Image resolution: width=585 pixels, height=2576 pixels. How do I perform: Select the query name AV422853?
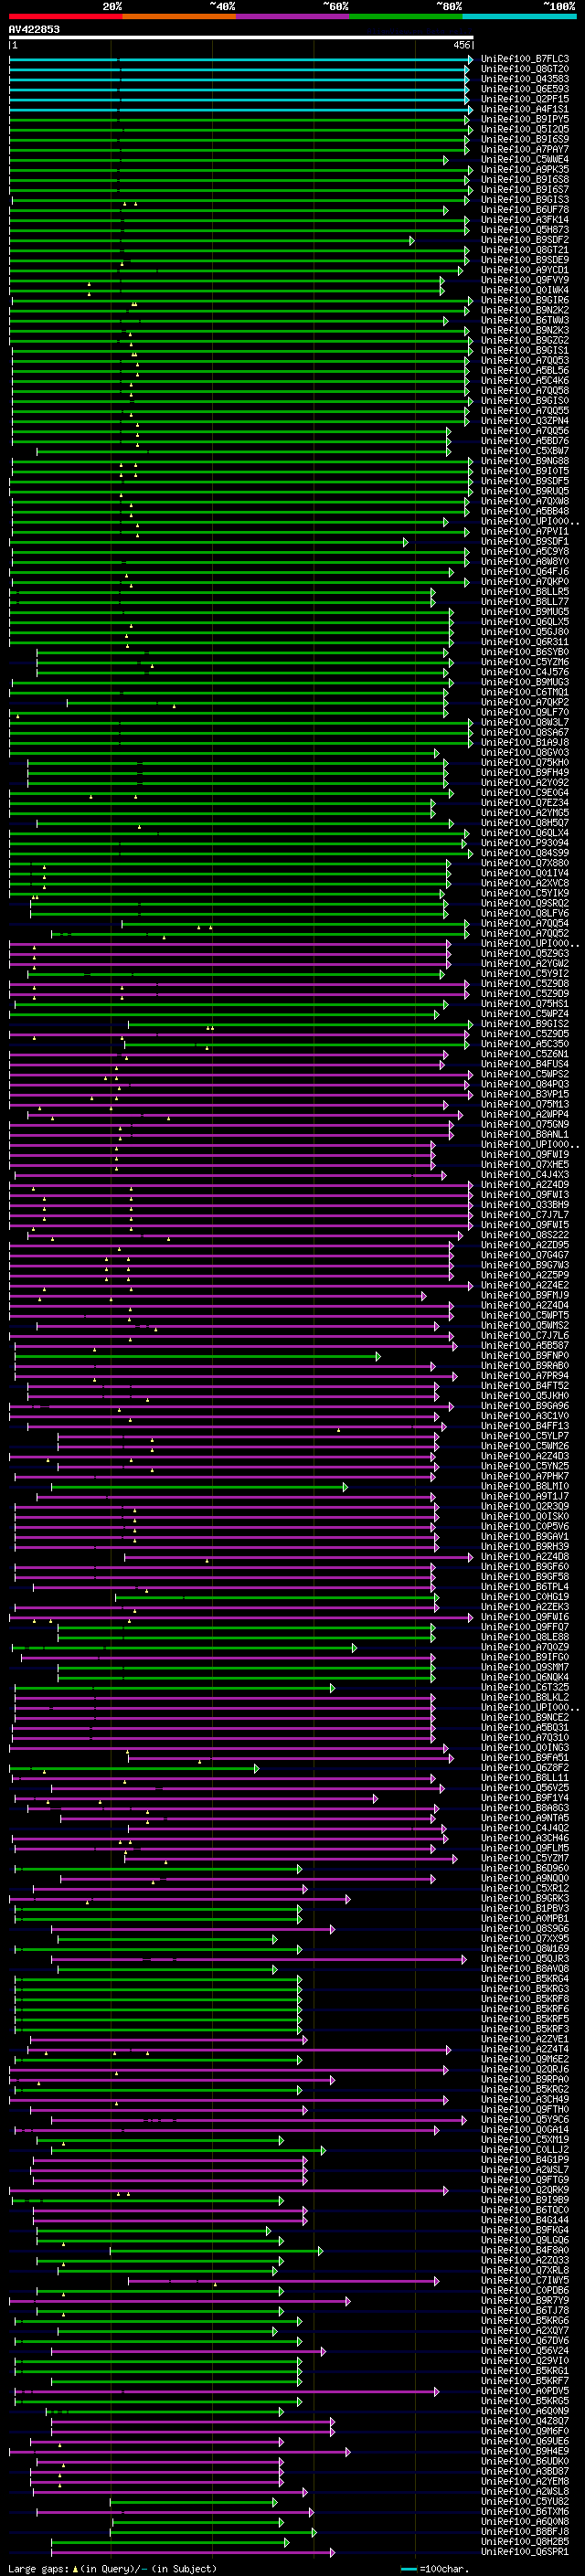coord(34,29)
